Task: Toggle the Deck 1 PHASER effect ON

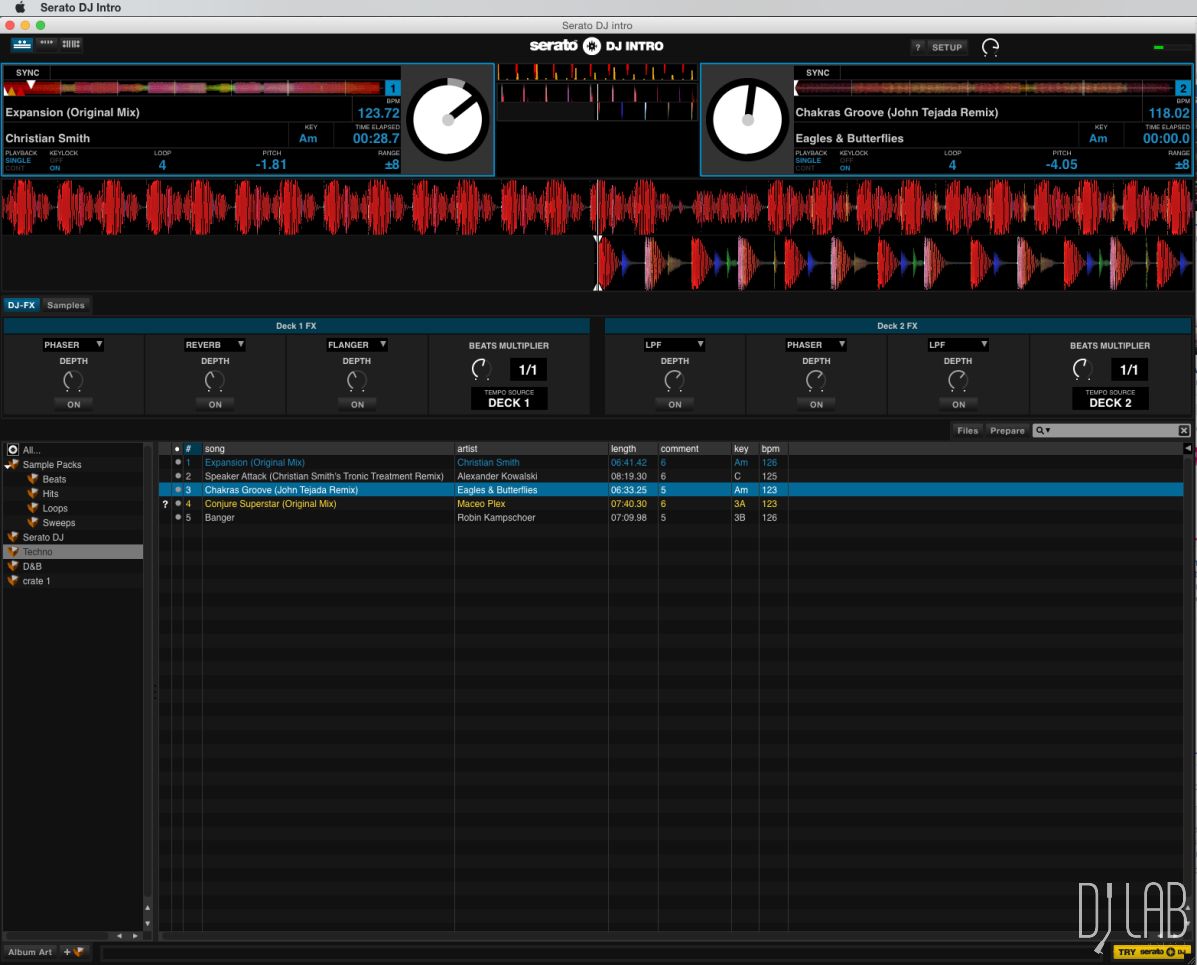Action: click(74, 404)
